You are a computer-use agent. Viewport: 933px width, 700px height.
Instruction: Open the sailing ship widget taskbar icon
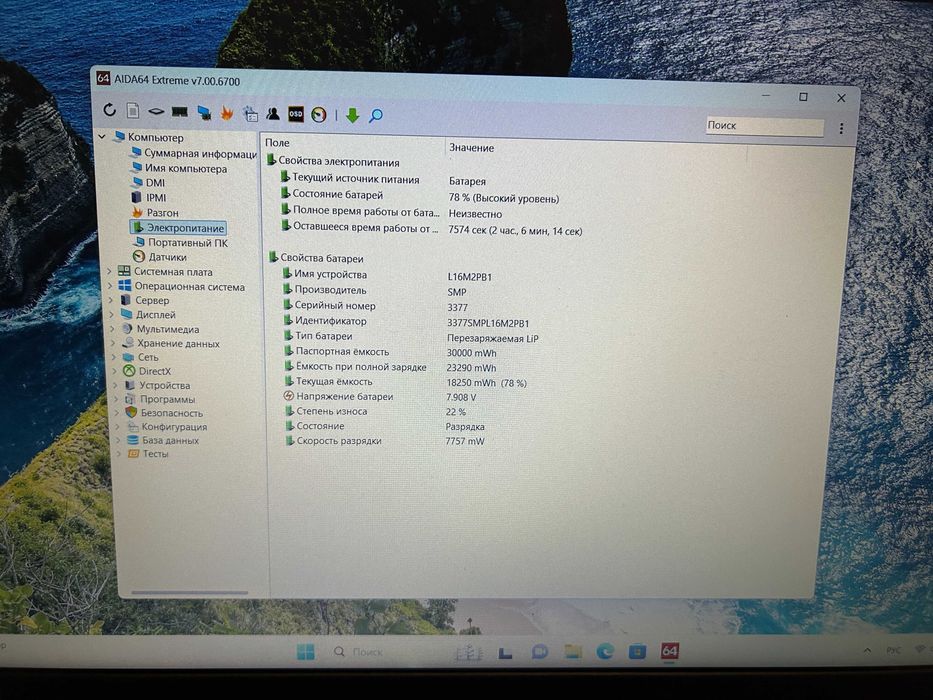[x=468, y=652]
